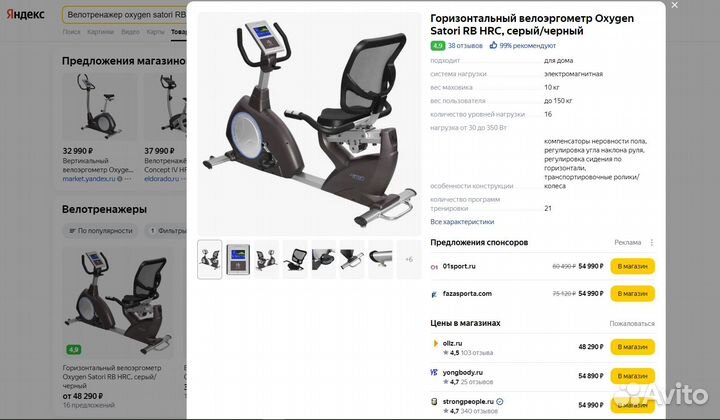Switch to the Видео search tab
This screenshot has height=420, width=720.
[130, 32]
